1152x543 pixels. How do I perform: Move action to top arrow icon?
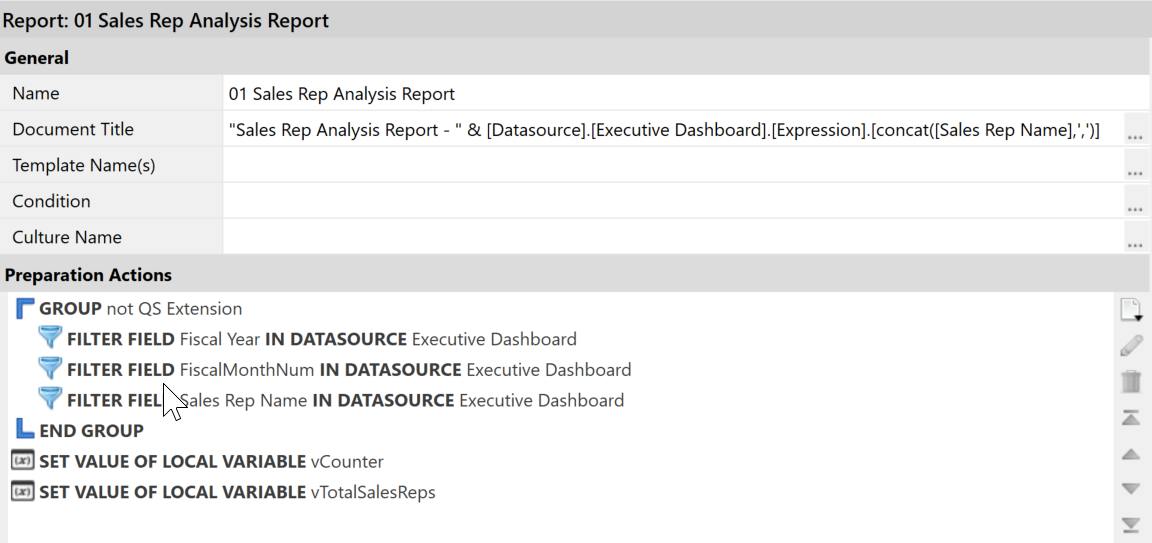1131,418
